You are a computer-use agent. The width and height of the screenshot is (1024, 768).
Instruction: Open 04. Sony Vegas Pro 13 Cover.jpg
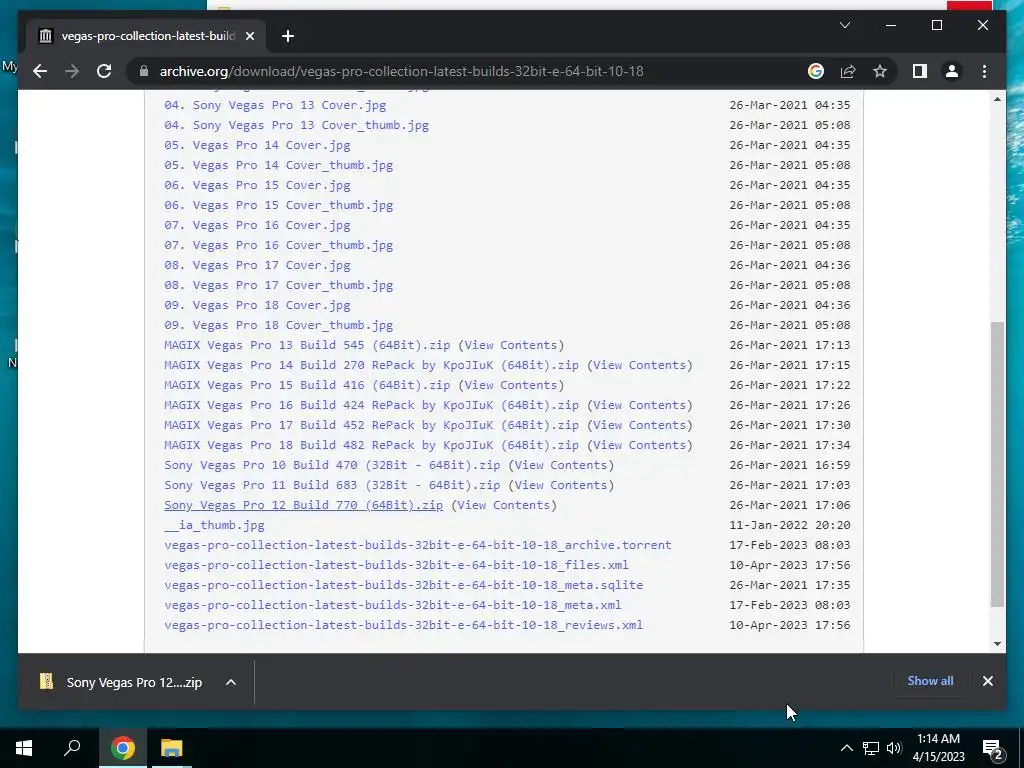click(275, 105)
